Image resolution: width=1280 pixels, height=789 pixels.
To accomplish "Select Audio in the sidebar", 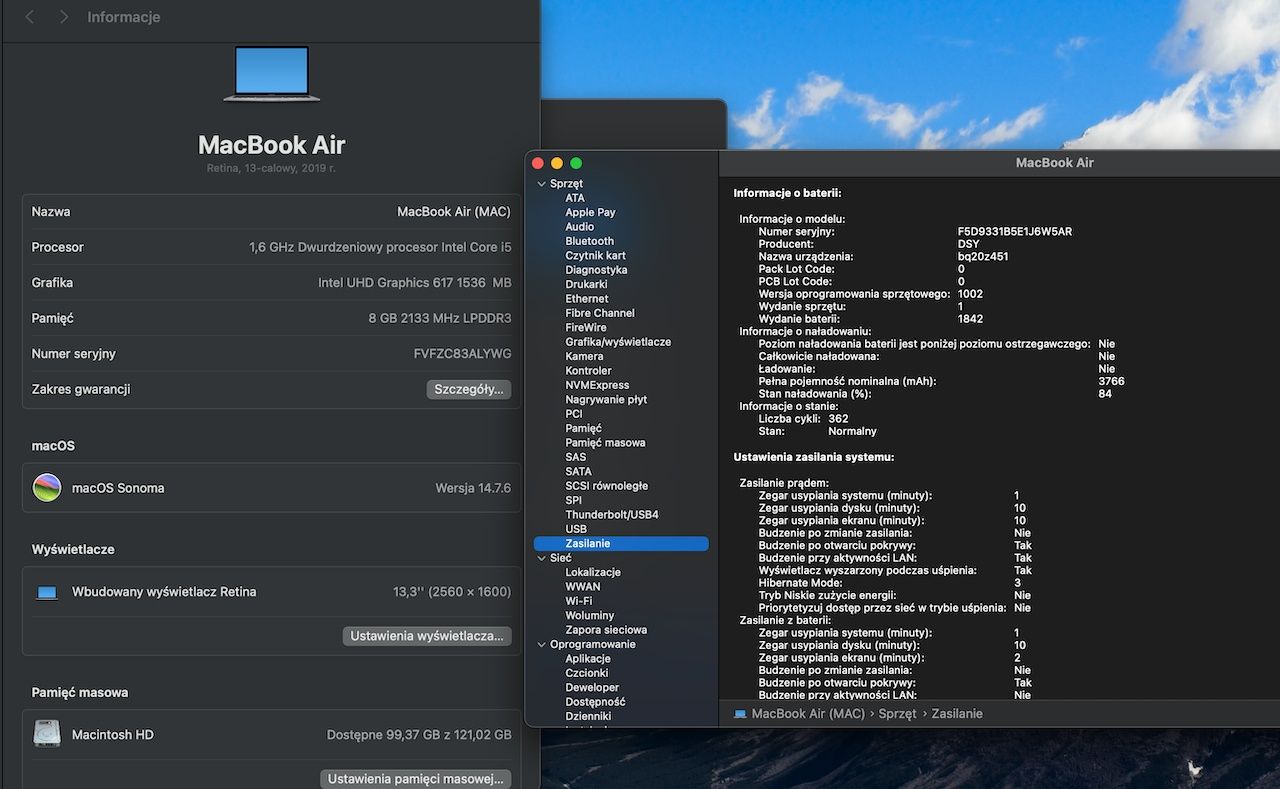I will click(580, 227).
